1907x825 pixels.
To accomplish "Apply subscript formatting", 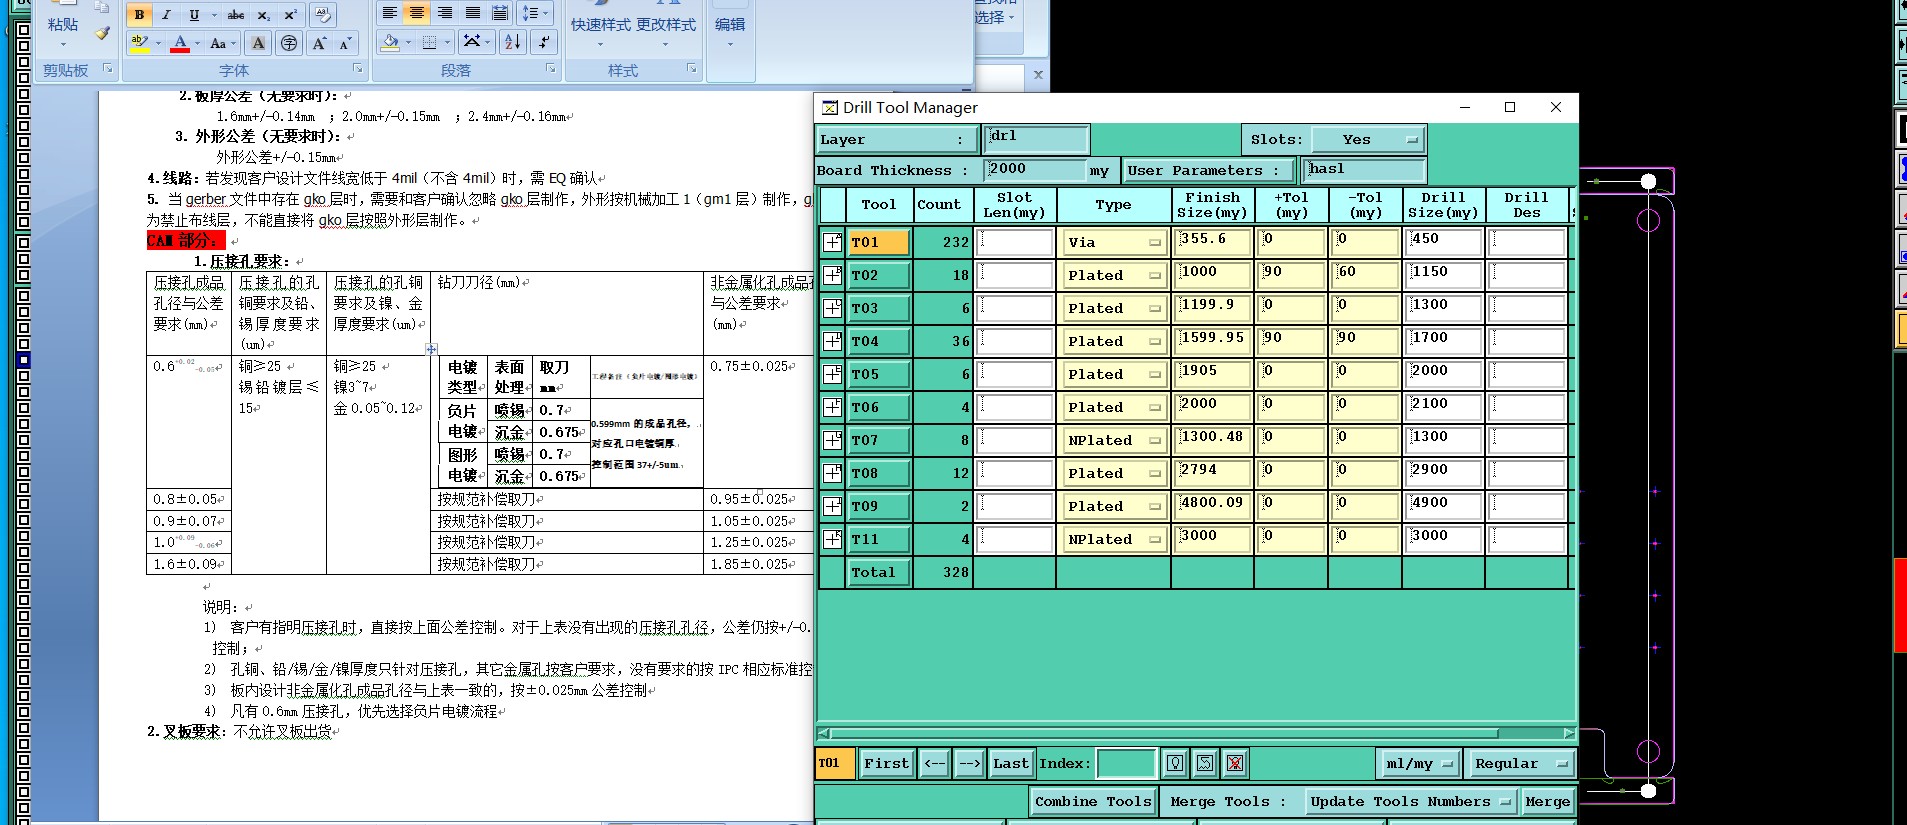I will click(263, 14).
